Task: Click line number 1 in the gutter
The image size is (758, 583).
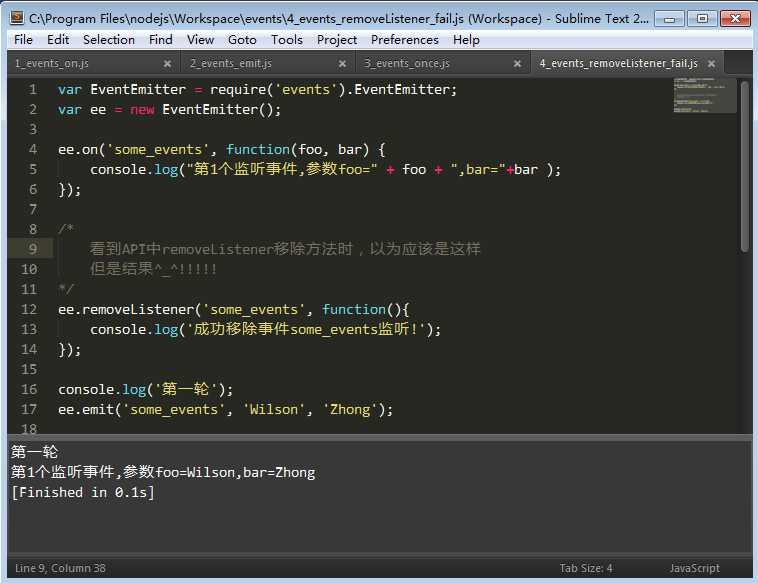Action: coord(33,89)
